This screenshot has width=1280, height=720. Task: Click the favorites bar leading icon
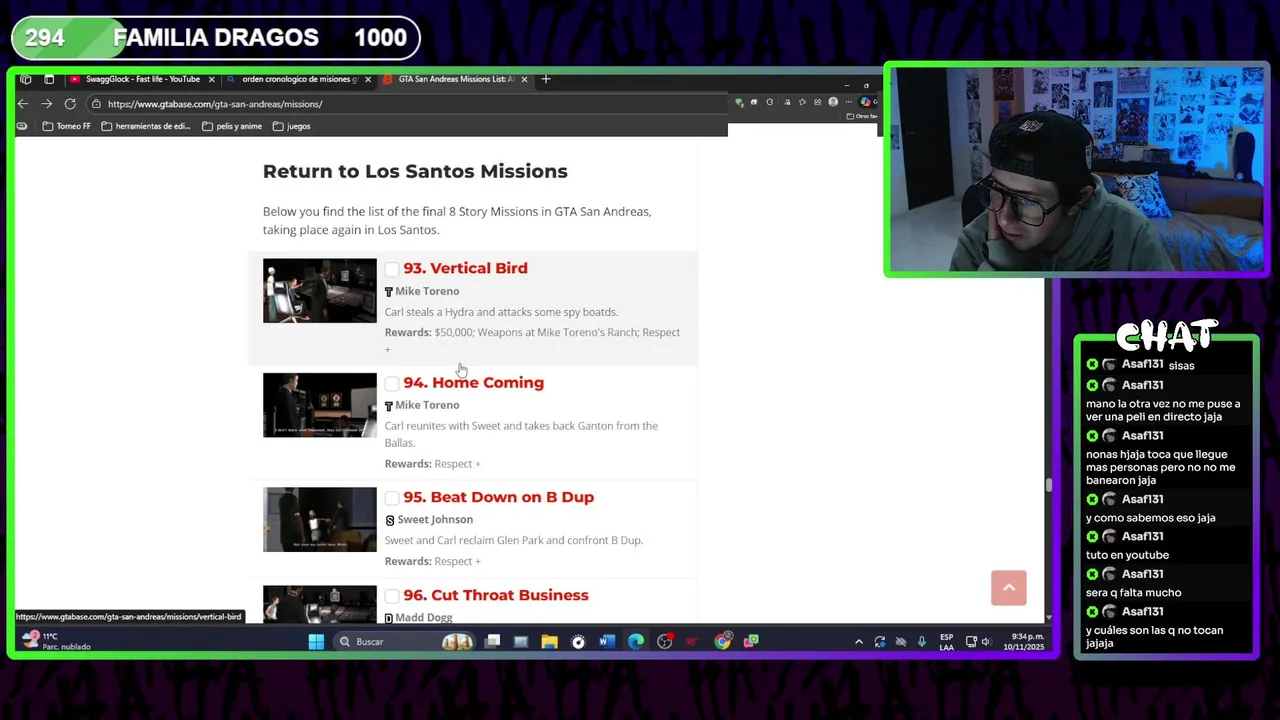(x=22, y=126)
